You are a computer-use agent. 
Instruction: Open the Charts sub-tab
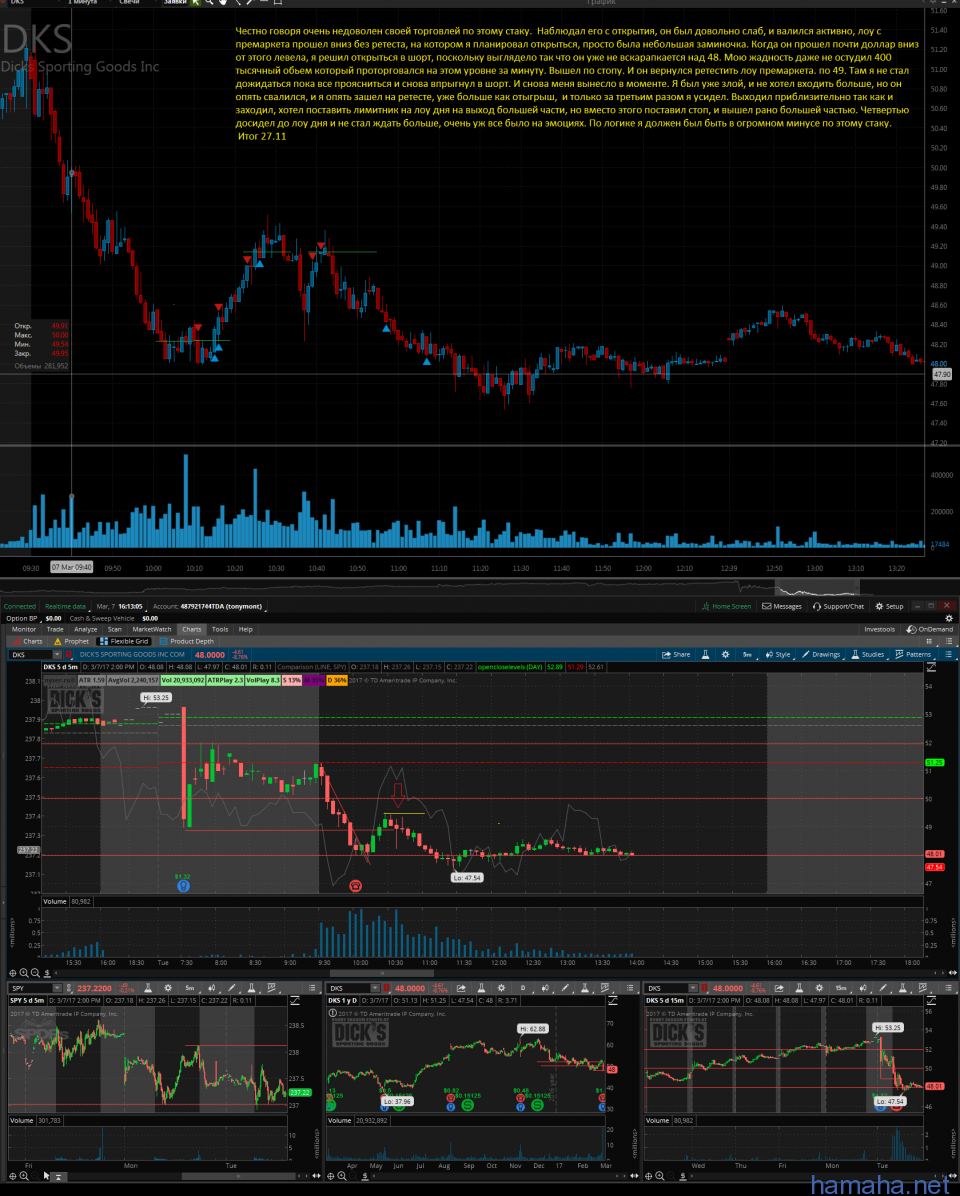[27, 641]
